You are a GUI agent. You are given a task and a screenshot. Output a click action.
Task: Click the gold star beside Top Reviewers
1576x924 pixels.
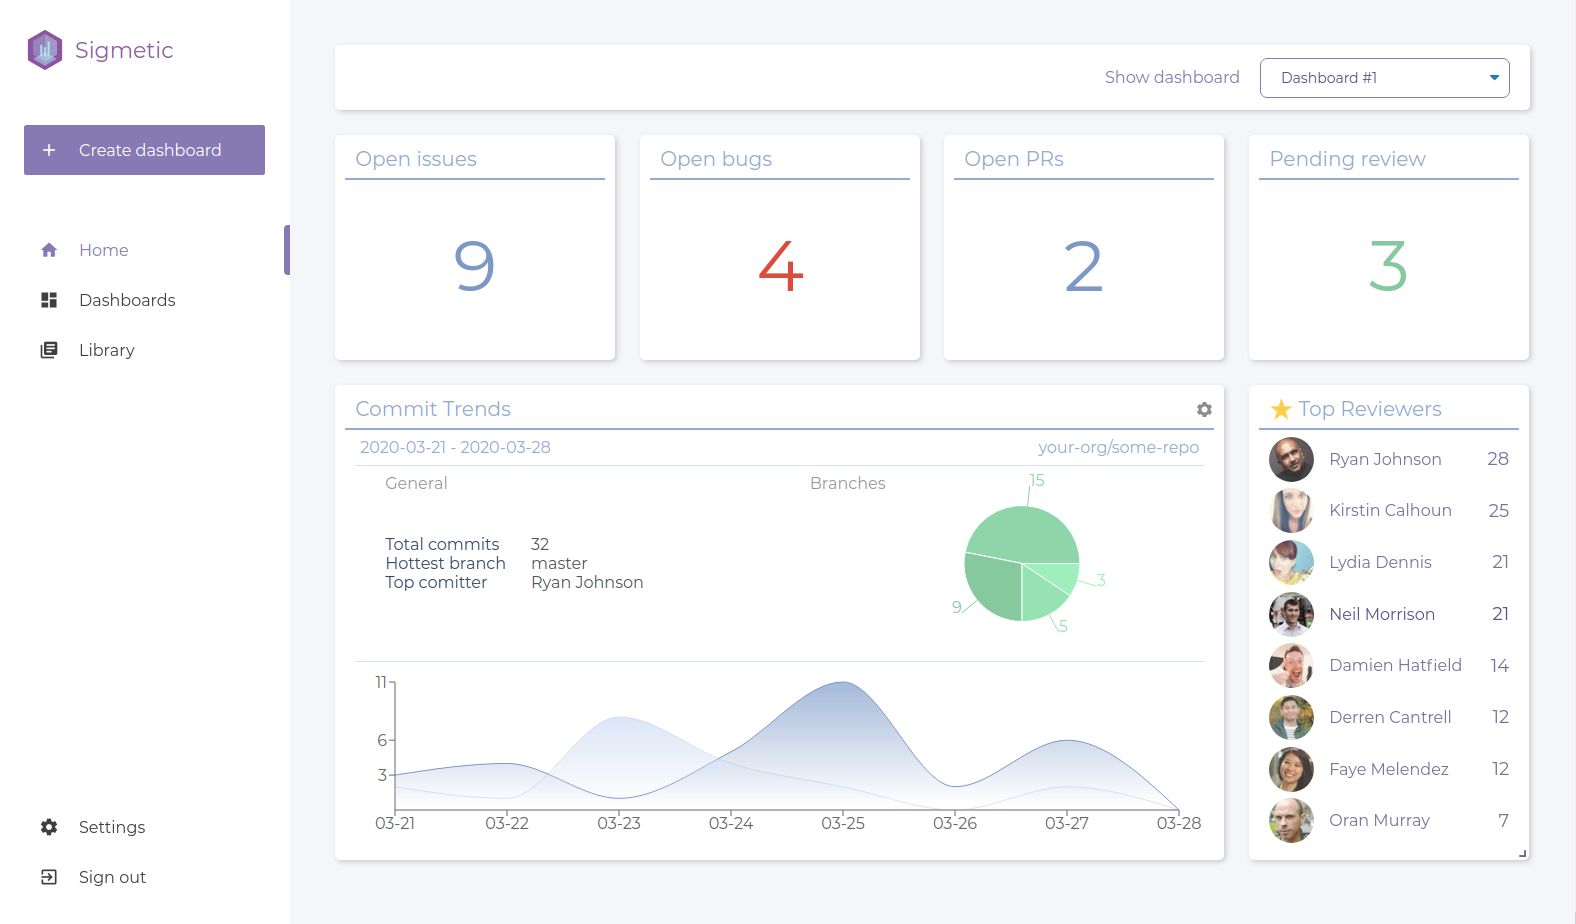tap(1281, 409)
